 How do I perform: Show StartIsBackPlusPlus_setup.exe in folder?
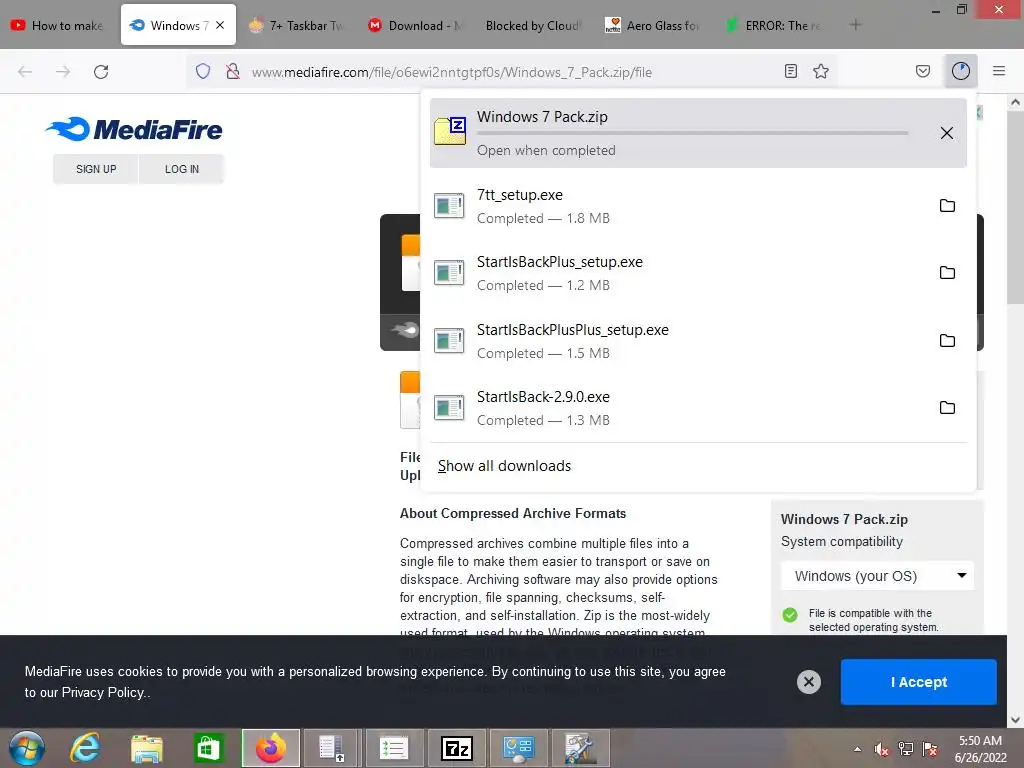[947, 341]
